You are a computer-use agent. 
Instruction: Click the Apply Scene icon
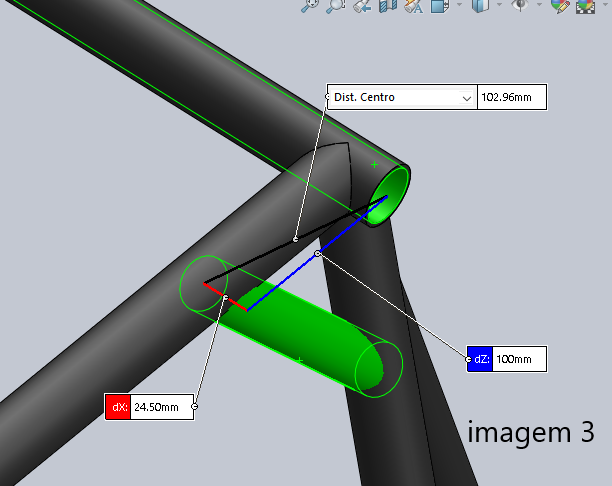(585, 6)
